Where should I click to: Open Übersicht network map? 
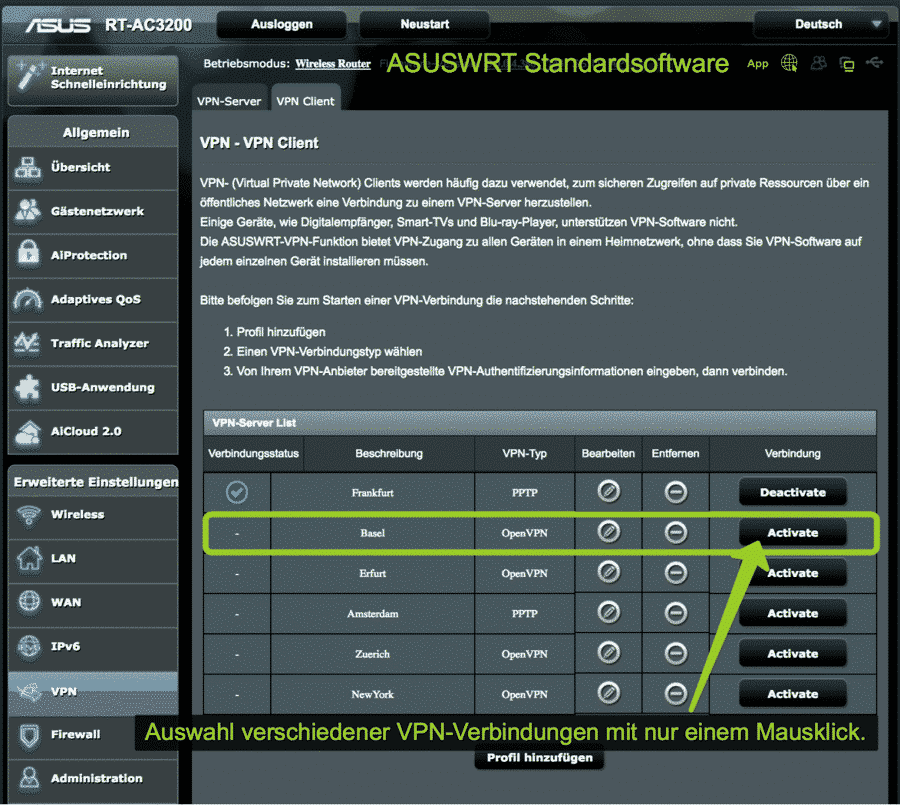tap(93, 168)
